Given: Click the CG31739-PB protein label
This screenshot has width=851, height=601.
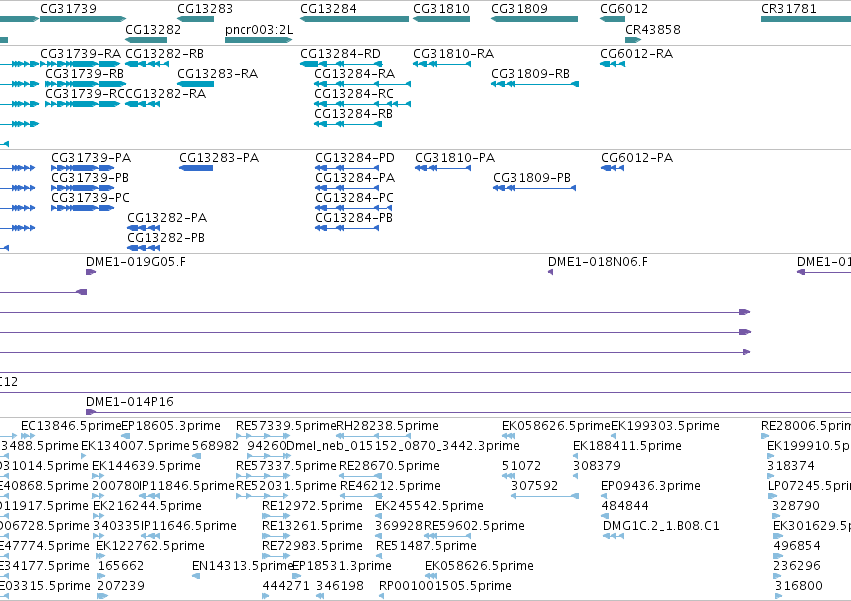Looking at the screenshot, I should click(x=90, y=178).
